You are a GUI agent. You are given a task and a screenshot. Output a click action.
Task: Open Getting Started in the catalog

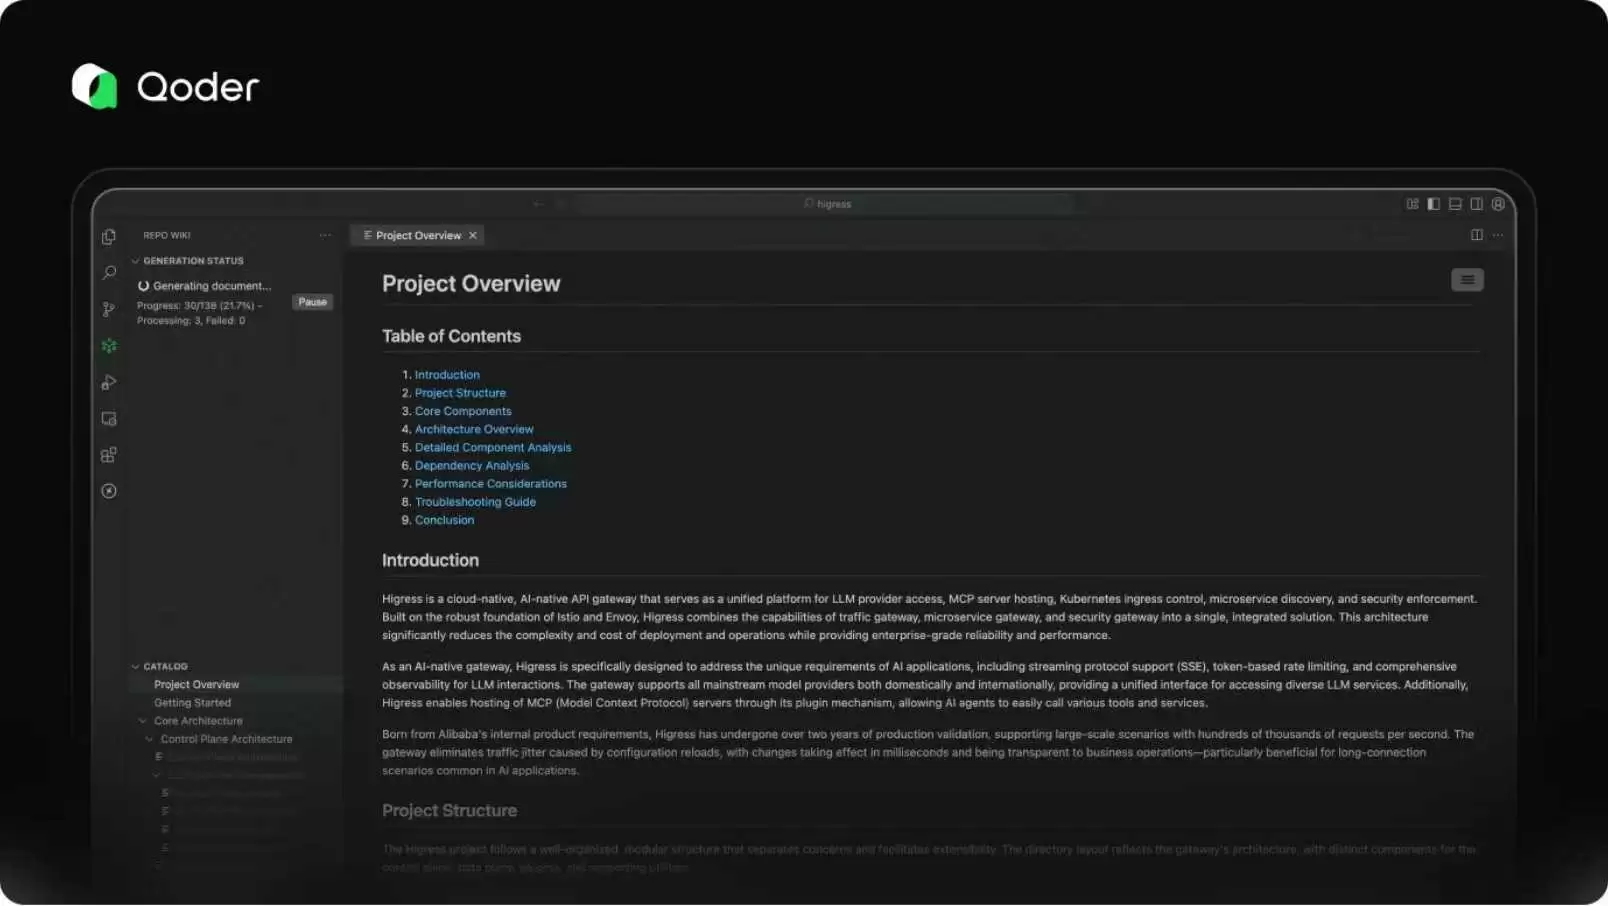coord(192,703)
